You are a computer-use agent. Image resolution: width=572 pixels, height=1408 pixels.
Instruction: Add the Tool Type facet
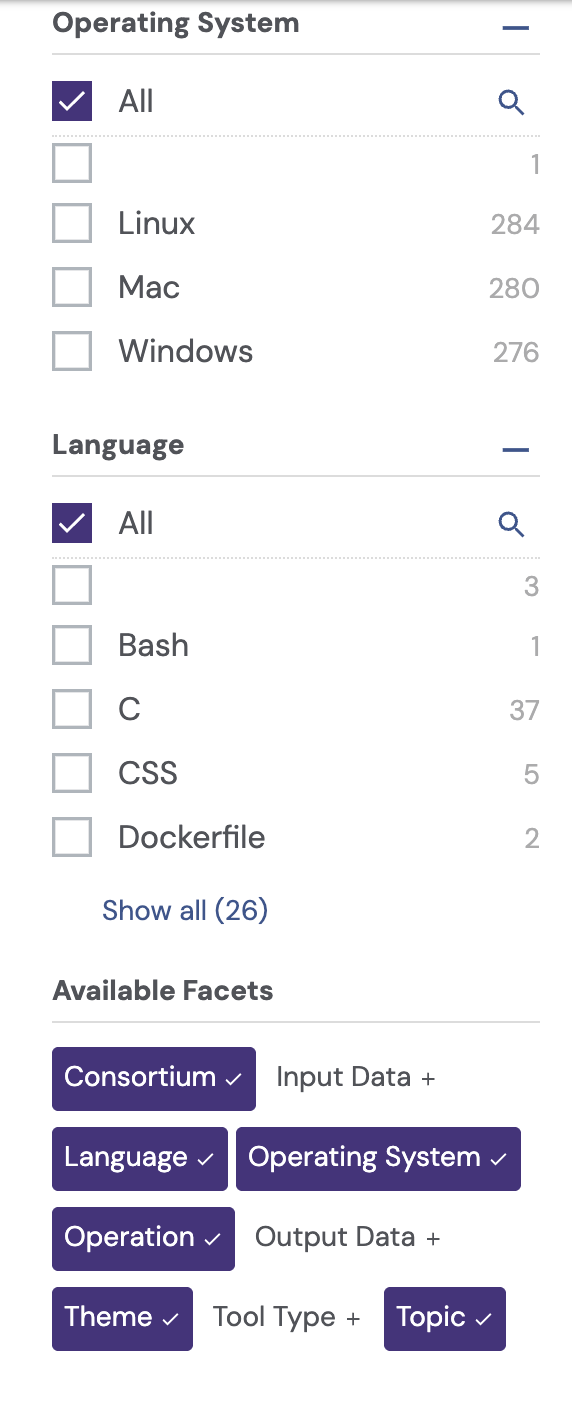click(x=286, y=1318)
